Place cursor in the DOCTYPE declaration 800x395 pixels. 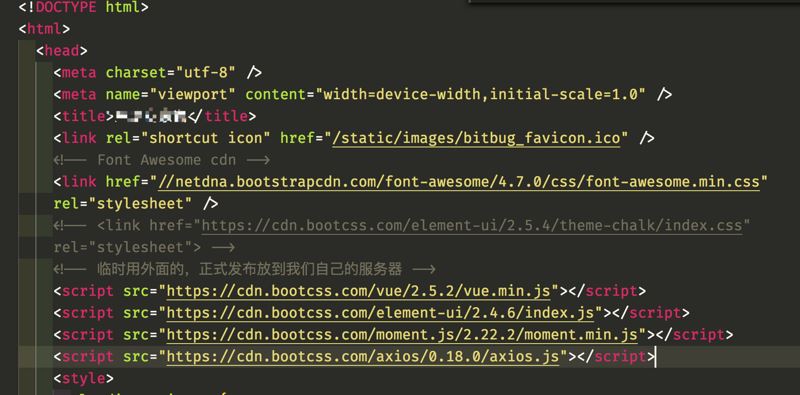[x=84, y=7]
